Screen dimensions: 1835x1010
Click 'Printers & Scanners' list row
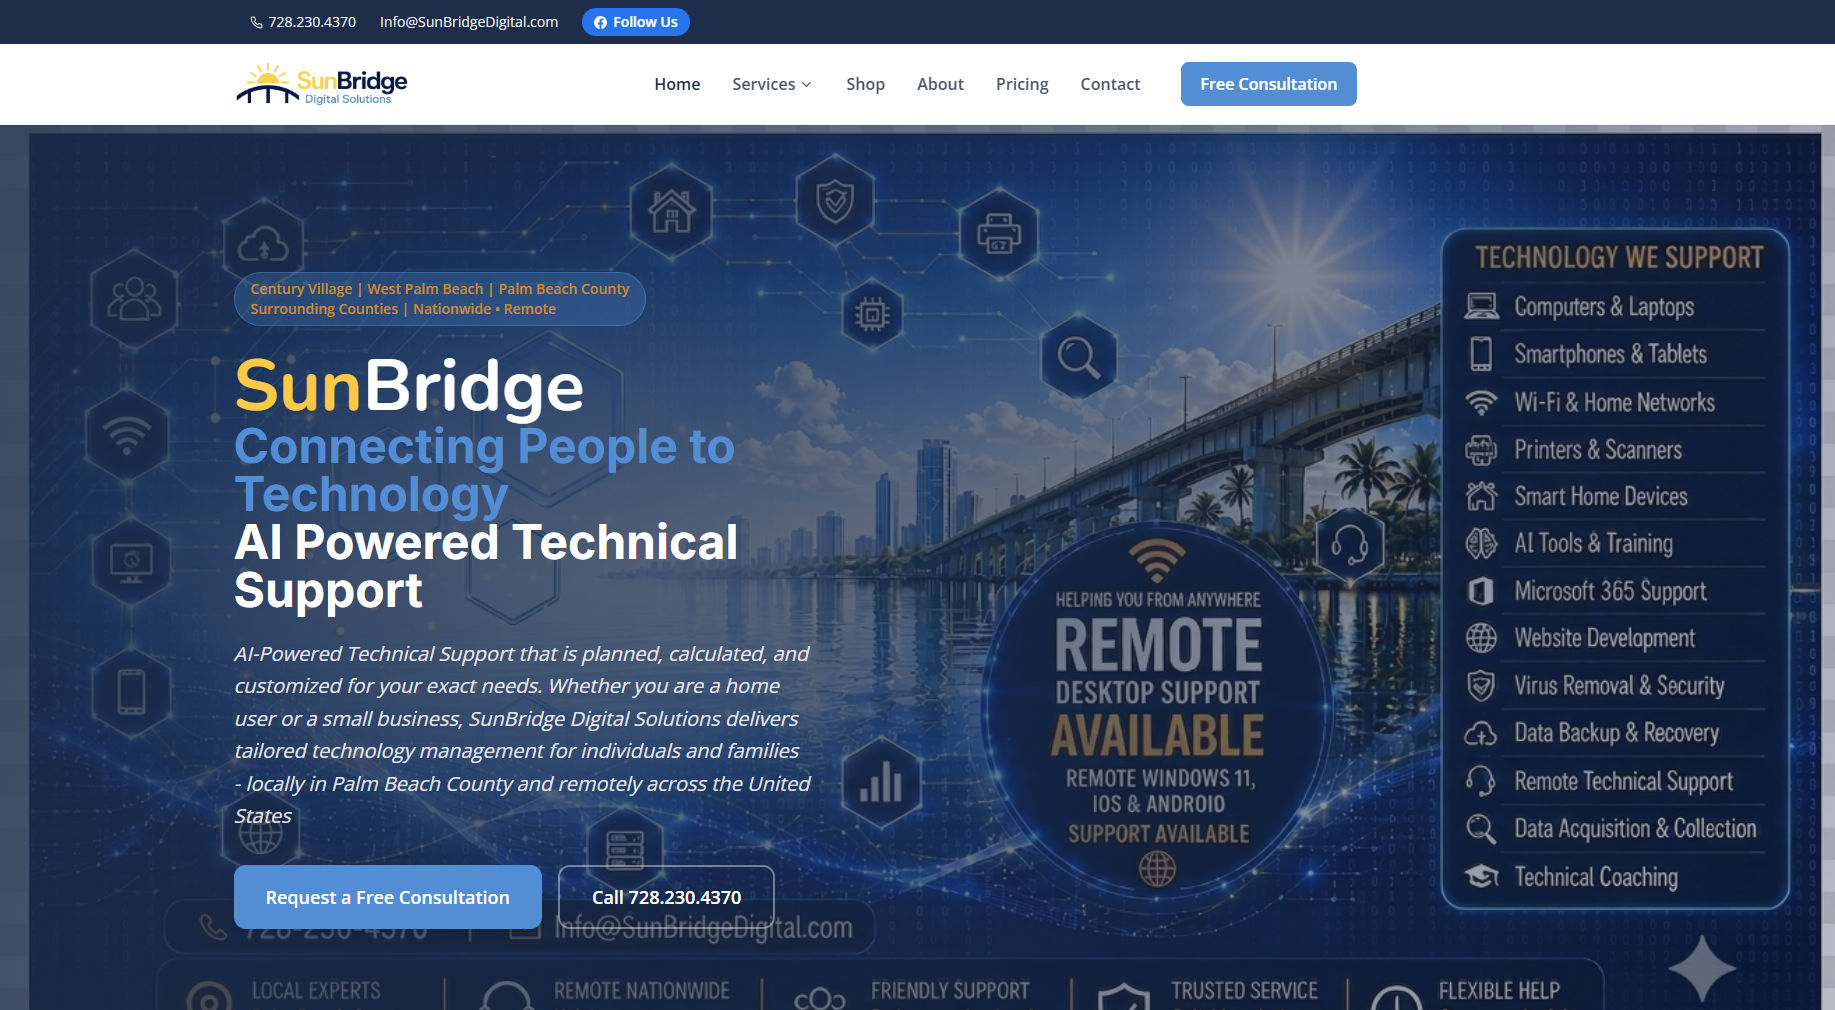pyautogui.click(x=1615, y=450)
